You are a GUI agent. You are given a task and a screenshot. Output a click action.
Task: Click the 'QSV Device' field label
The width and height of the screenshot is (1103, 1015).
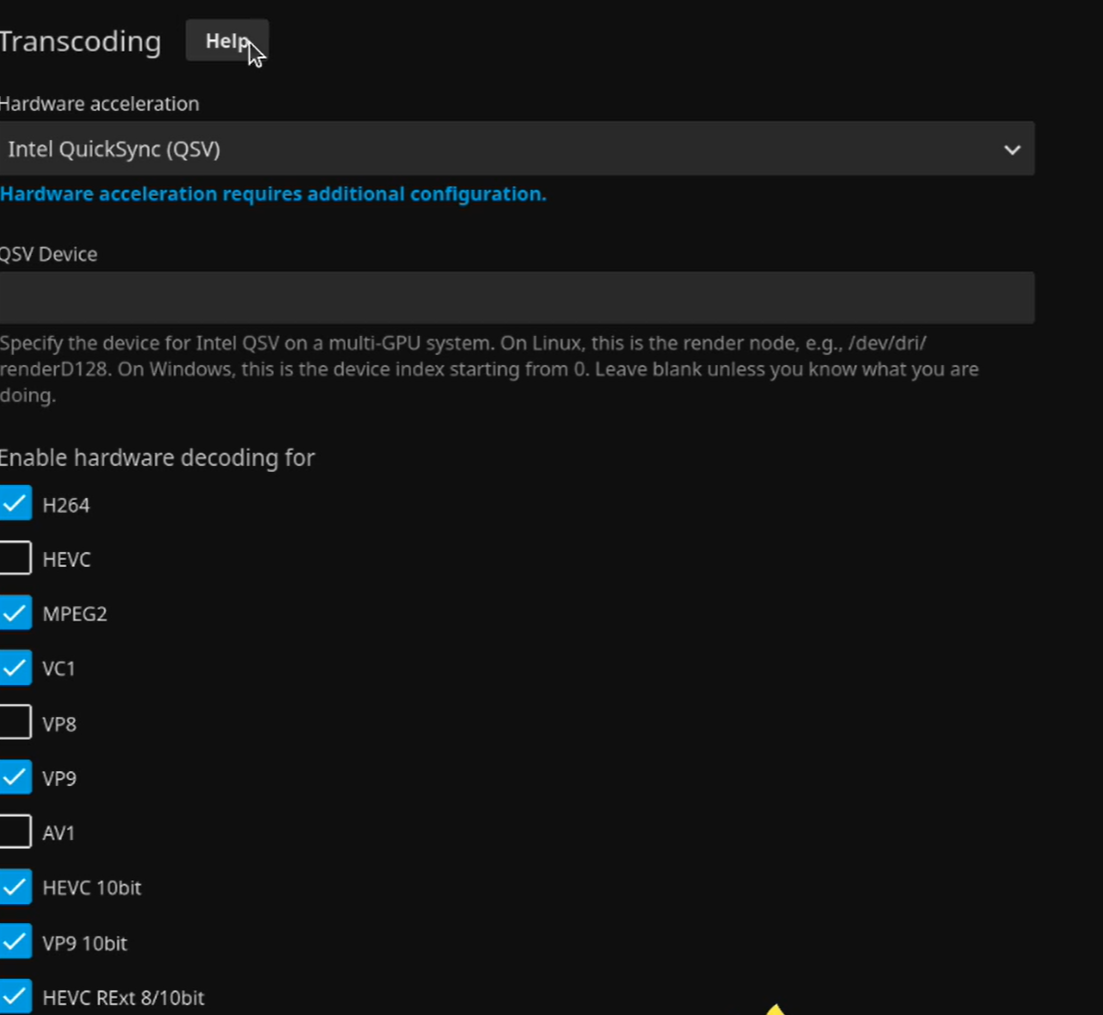click(49, 254)
